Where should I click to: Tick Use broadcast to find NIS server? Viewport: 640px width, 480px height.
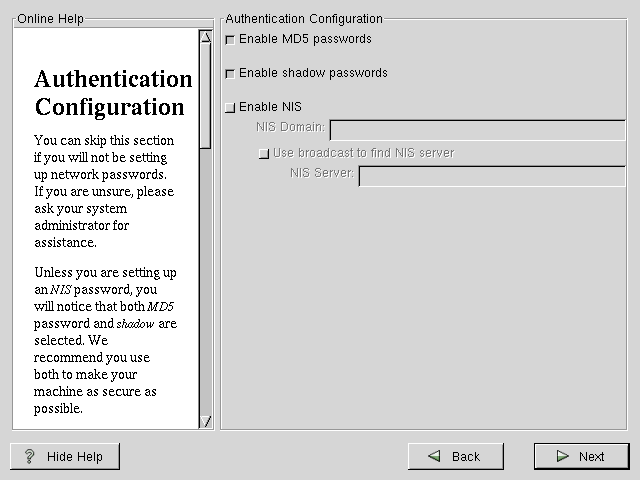(x=264, y=154)
